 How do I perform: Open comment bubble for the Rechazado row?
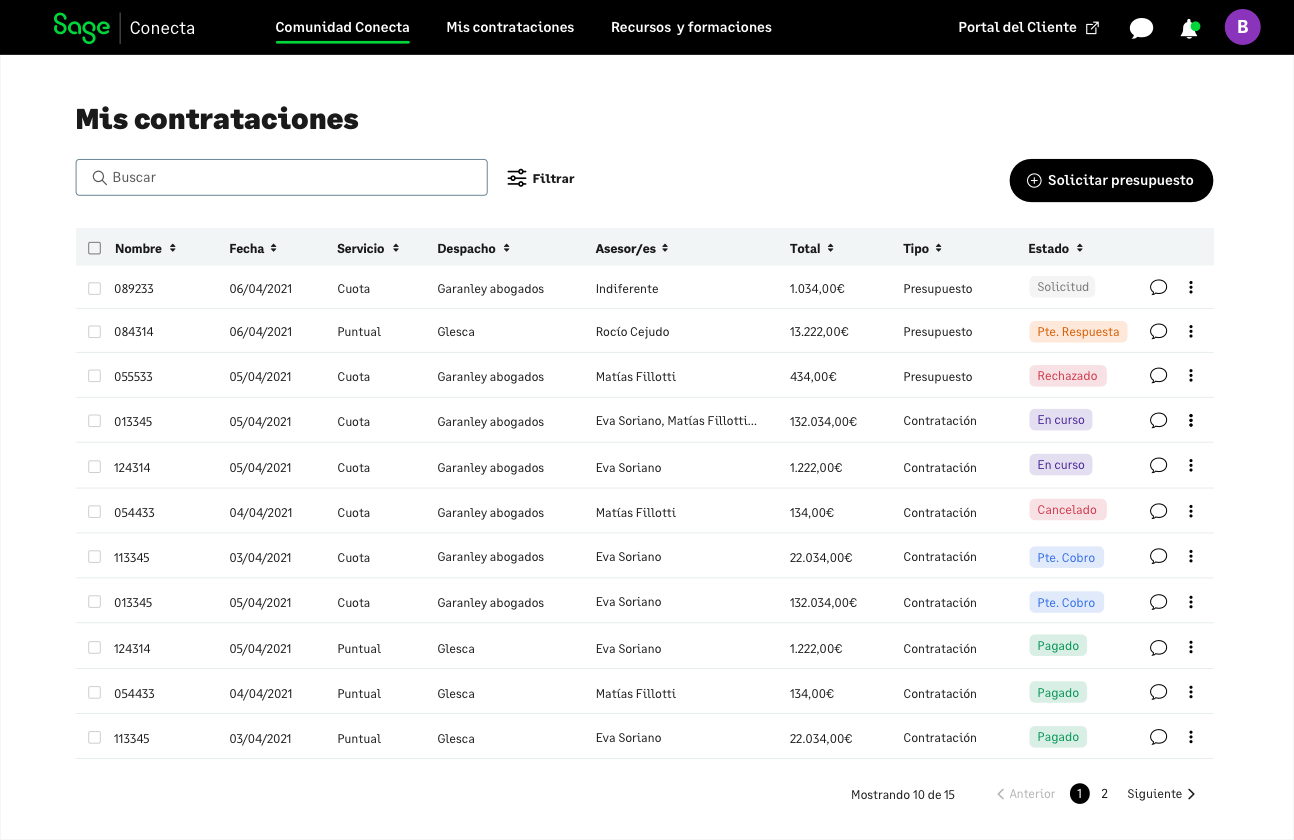pos(1158,376)
